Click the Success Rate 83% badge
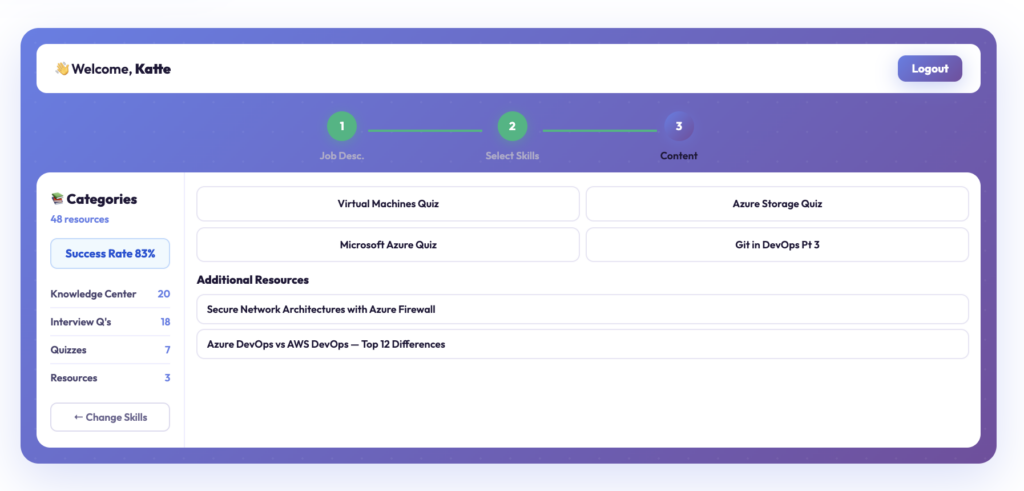 [x=110, y=254]
